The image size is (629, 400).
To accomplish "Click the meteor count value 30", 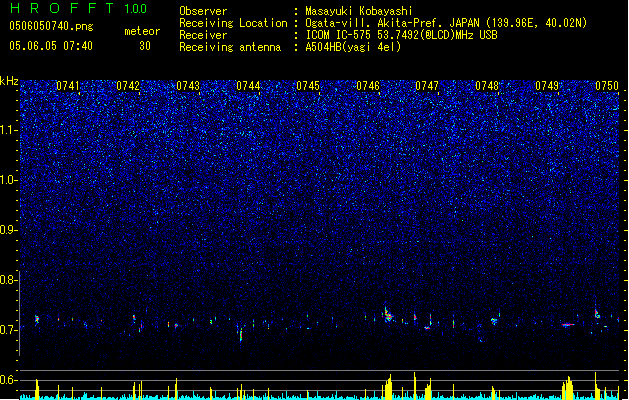I will tap(145, 46).
